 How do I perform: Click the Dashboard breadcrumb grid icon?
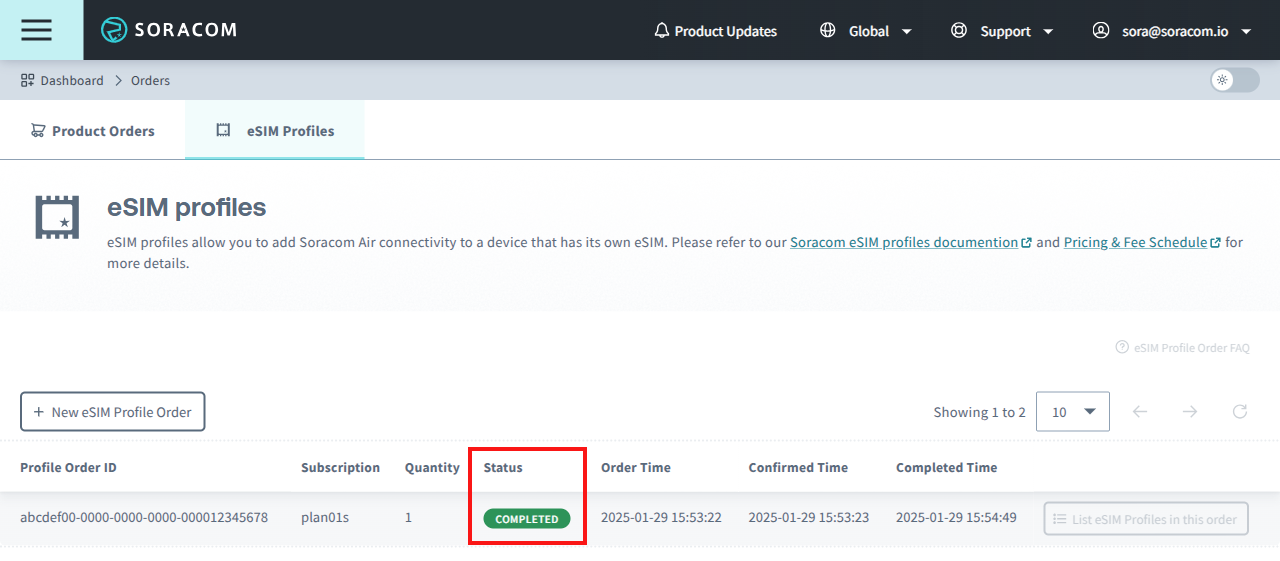[28, 80]
